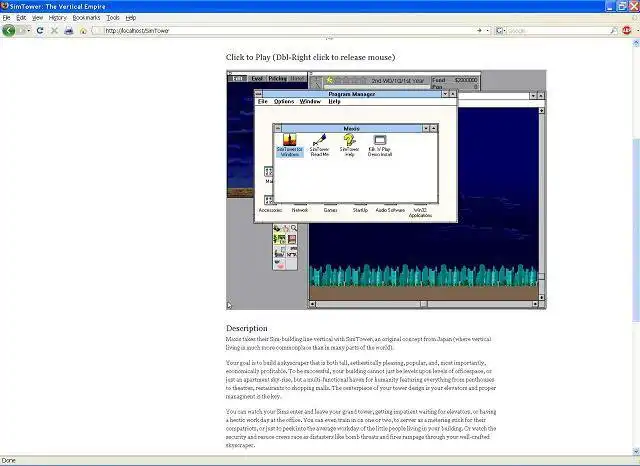
Task: Maximize the Maxis group window with up arrow
Action: coord(434,129)
